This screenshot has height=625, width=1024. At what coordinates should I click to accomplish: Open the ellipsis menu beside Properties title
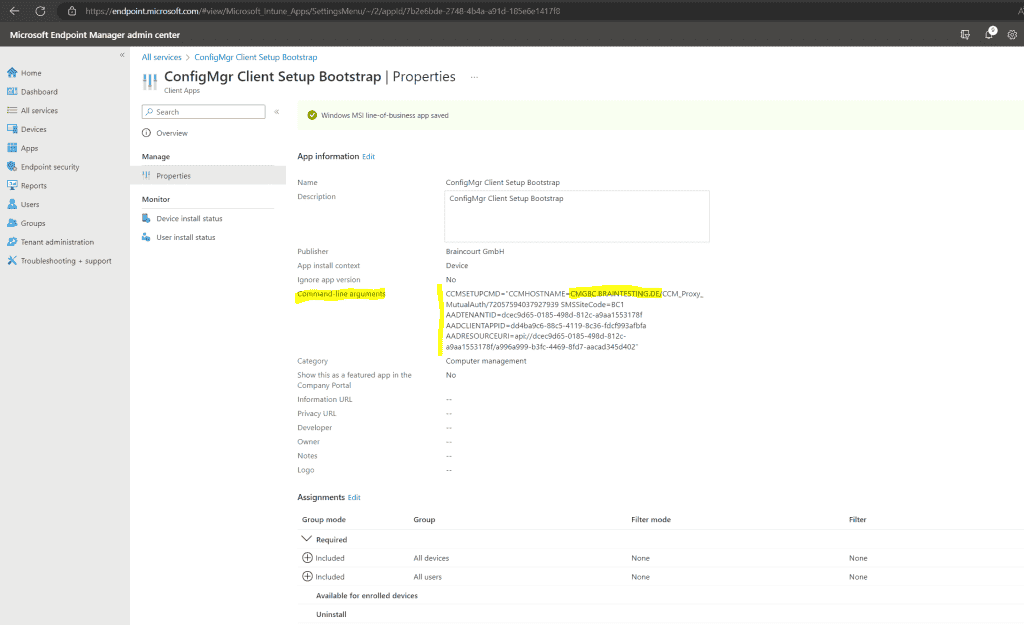click(x=474, y=78)
